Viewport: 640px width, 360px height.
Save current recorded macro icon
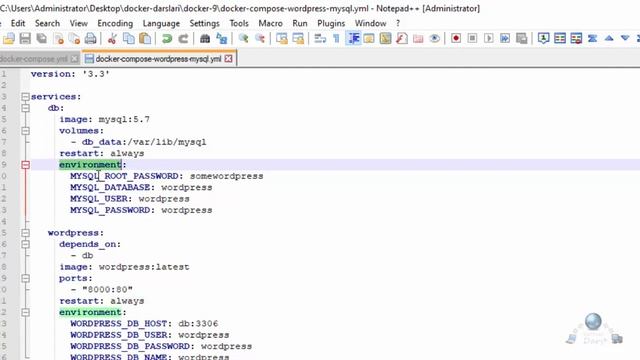click(522, 39)
